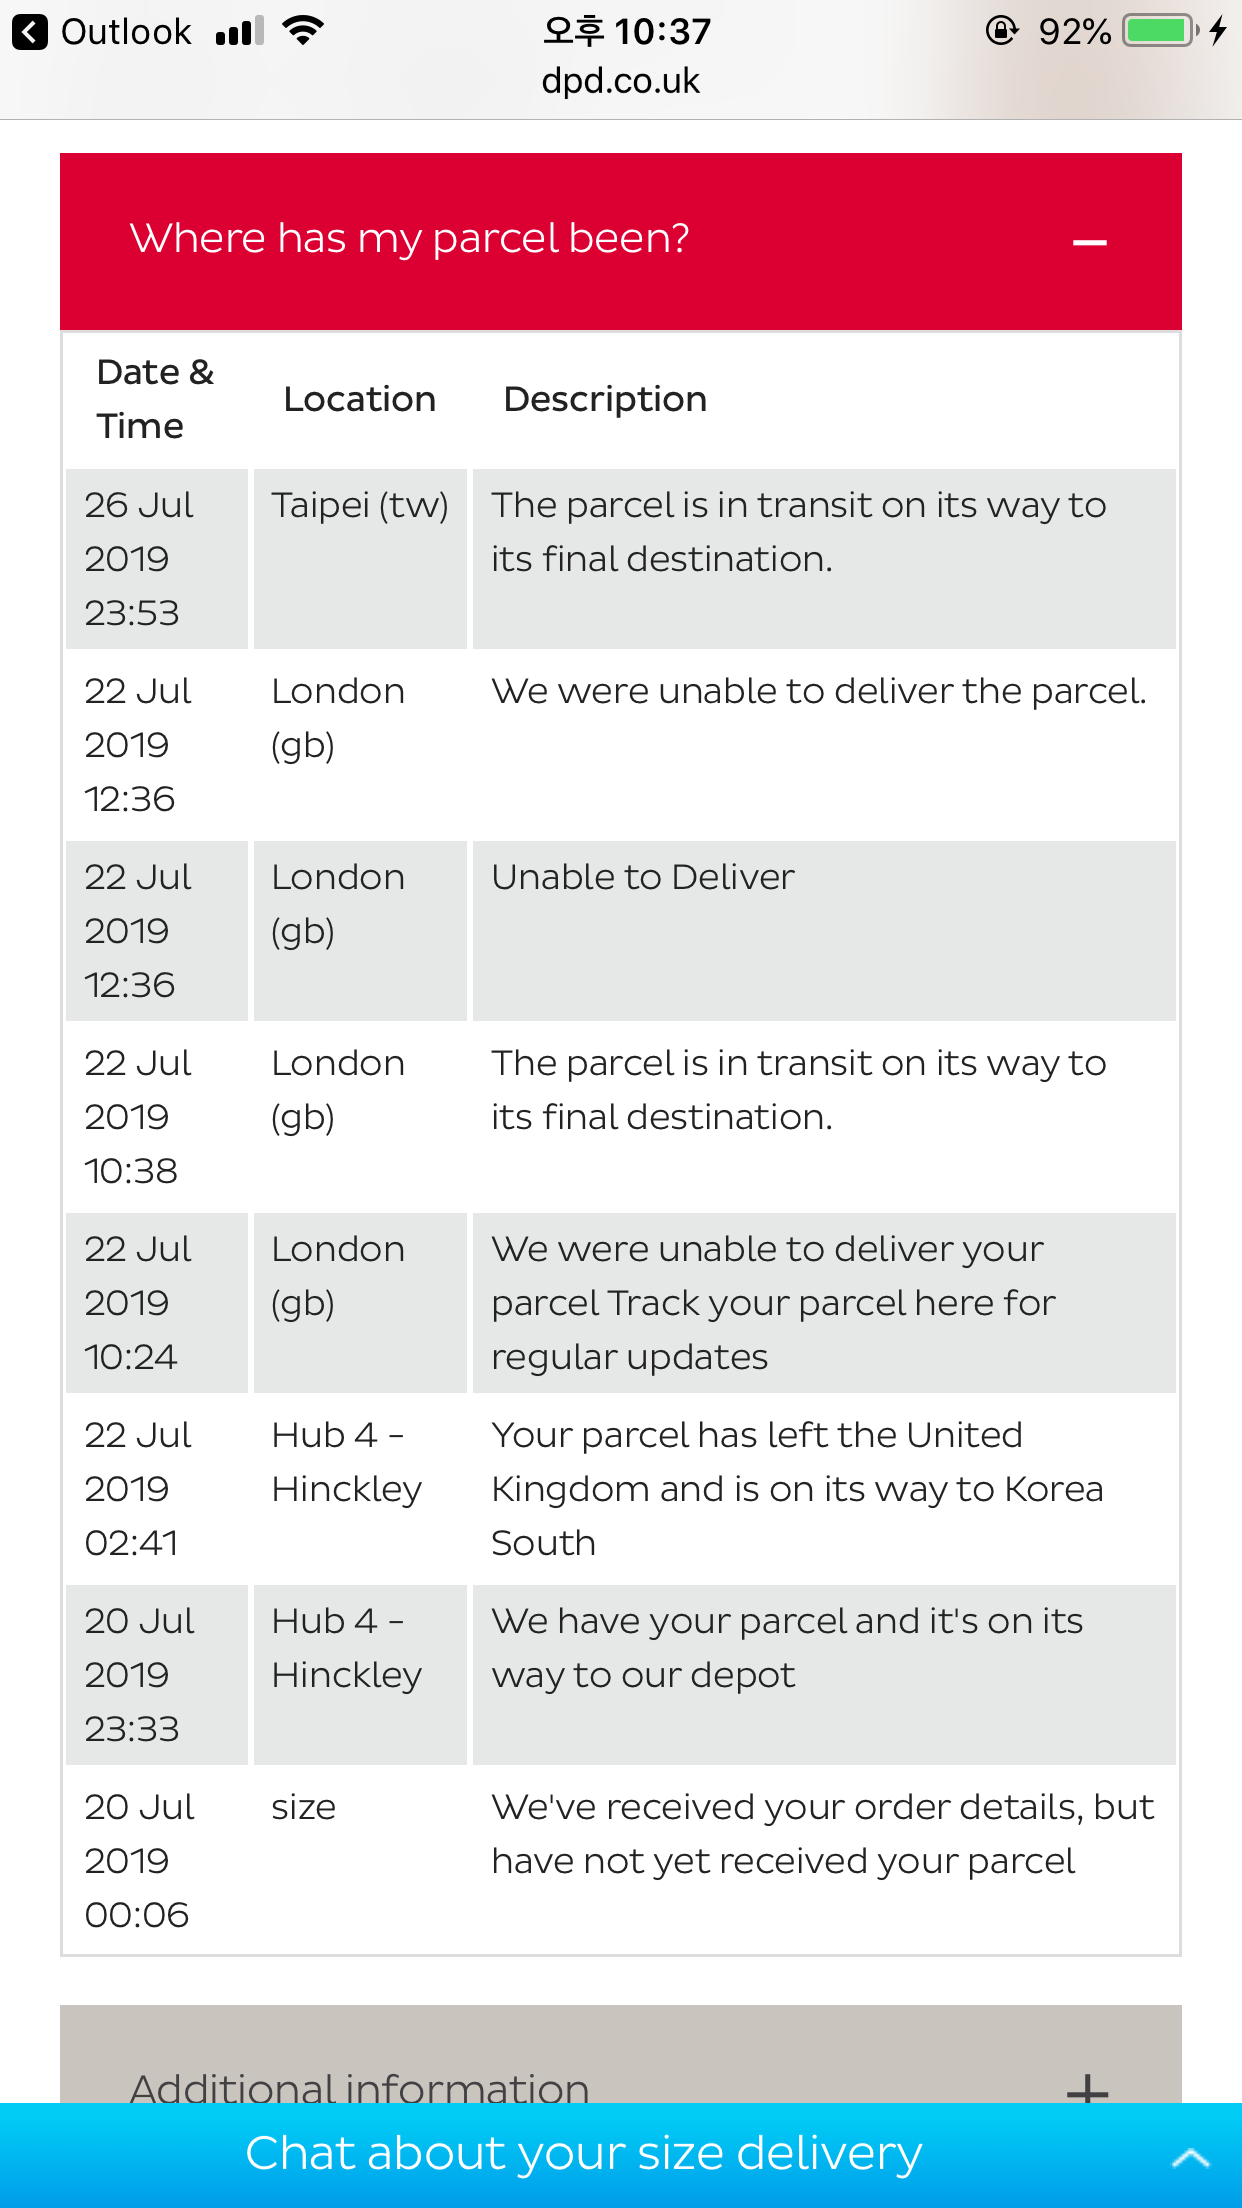1242x2208 pixels.
Task: Tap the dpd.co.uk address text
Action: coord(620,81)
